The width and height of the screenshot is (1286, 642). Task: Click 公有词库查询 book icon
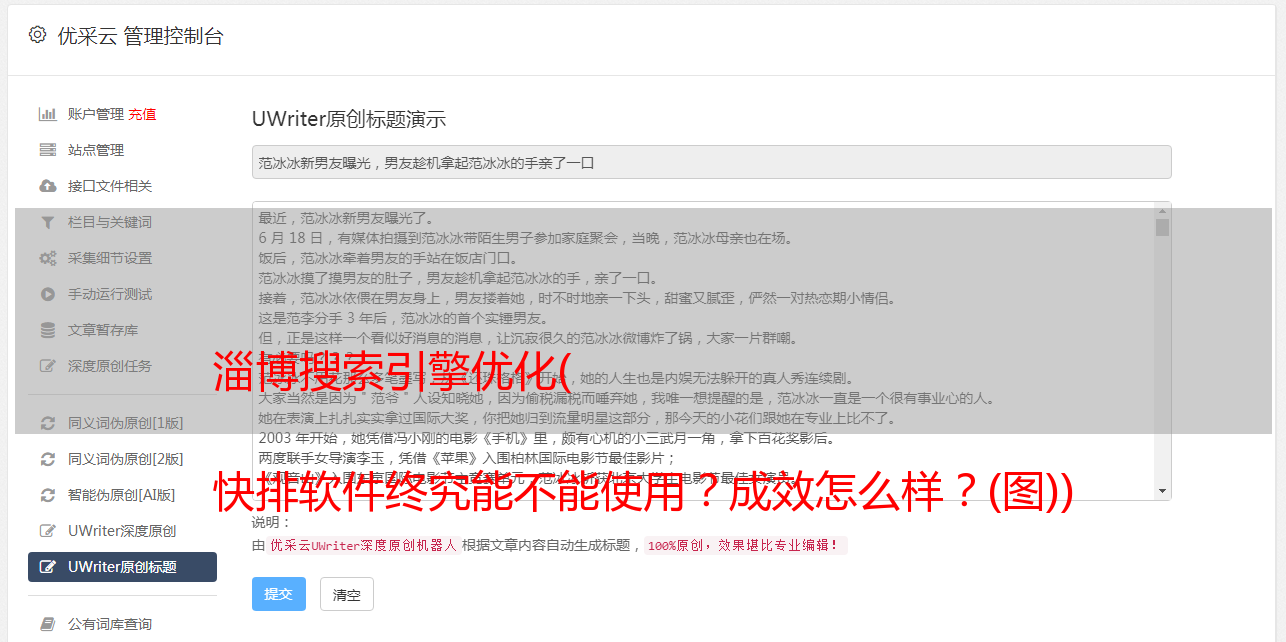point(47,624)
